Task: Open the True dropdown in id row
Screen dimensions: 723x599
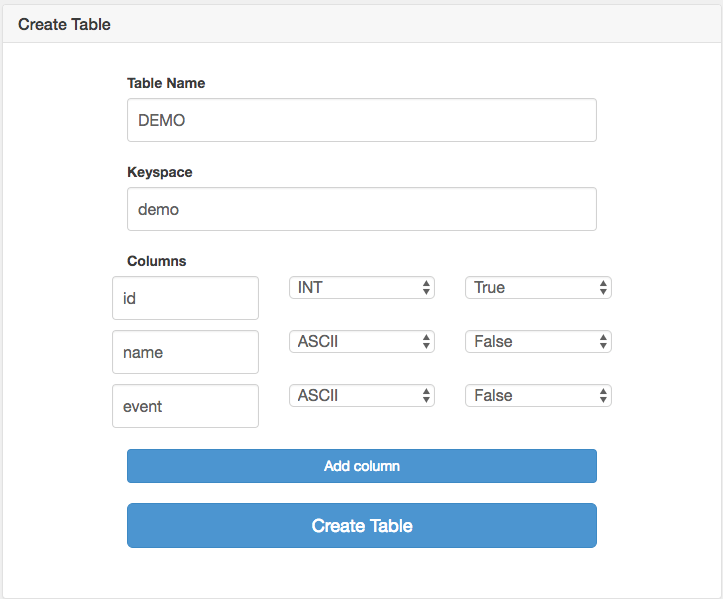Action: point(537,288)
